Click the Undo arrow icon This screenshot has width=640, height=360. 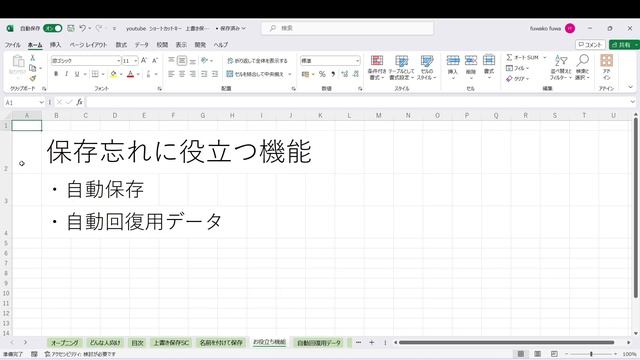pyautogui.click(x=82, y=28)
